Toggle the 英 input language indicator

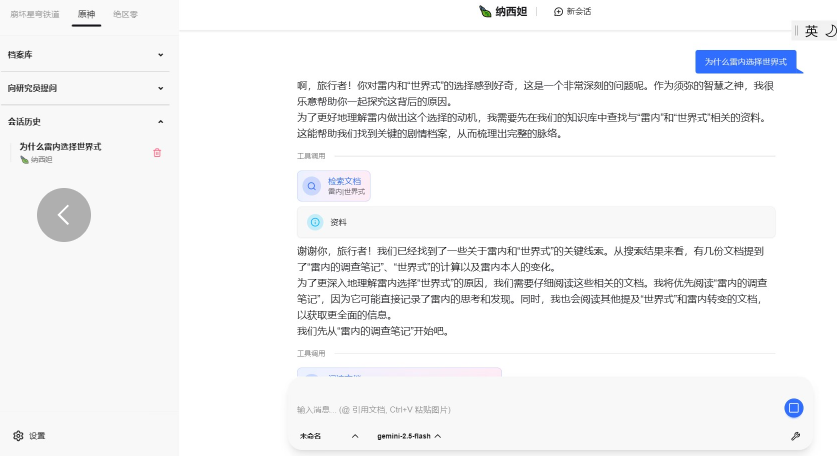(x=811, y=31)
